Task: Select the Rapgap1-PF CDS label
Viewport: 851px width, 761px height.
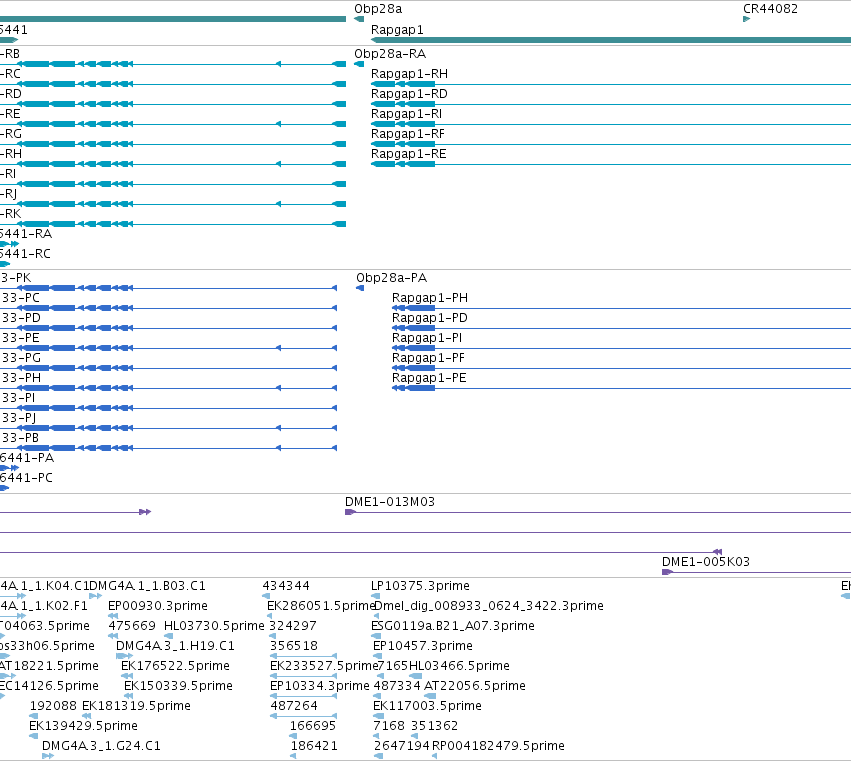Action: pos(428,358)
